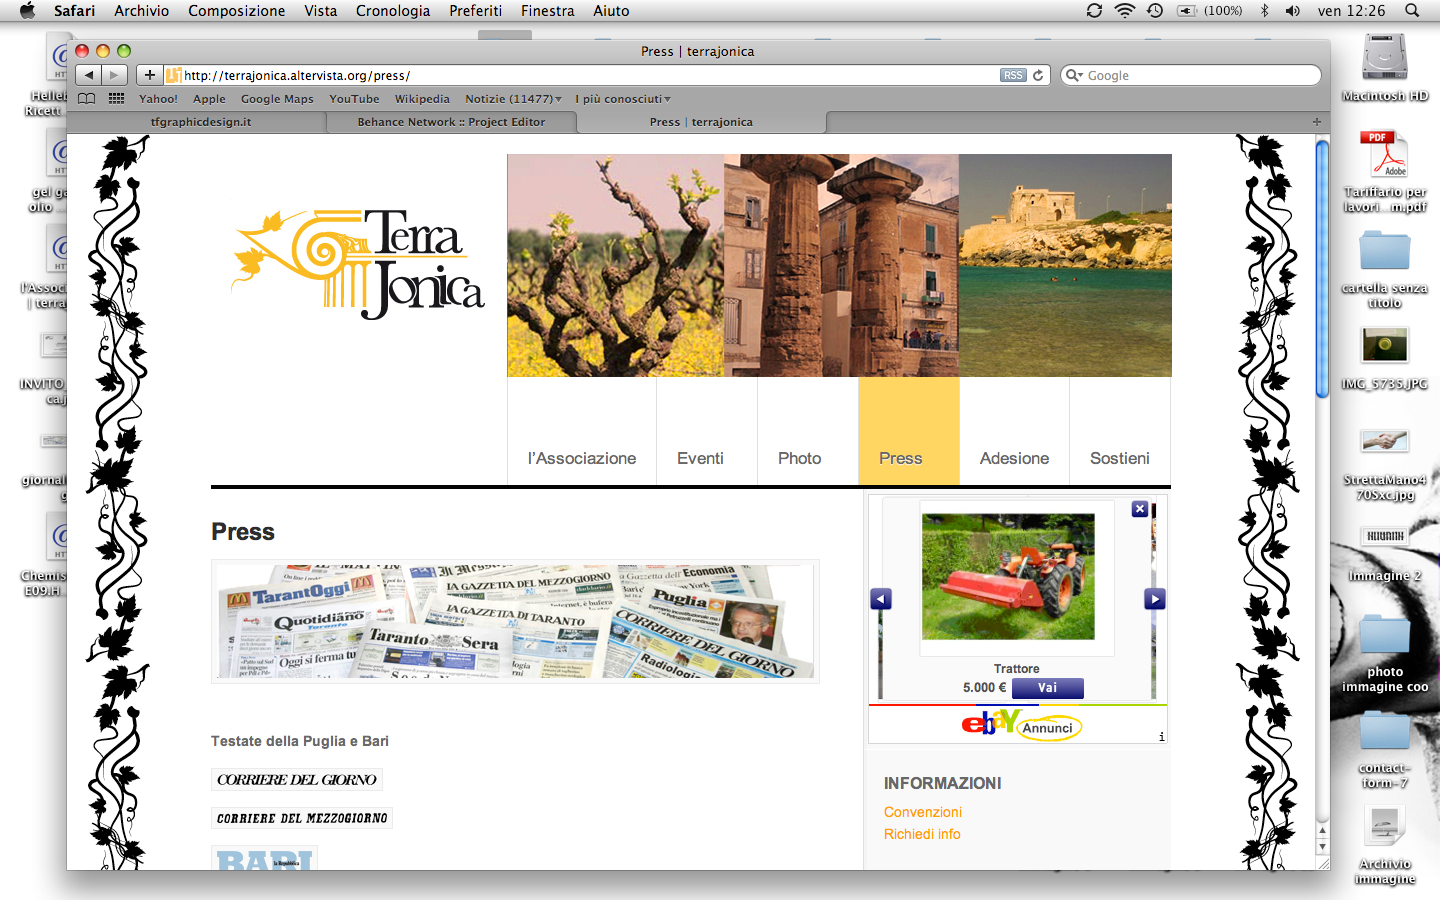Open Corriere del Mezzogiorno newspaper logo
This screenshot has height=900, width=1440.
click(x=302, y=818)
